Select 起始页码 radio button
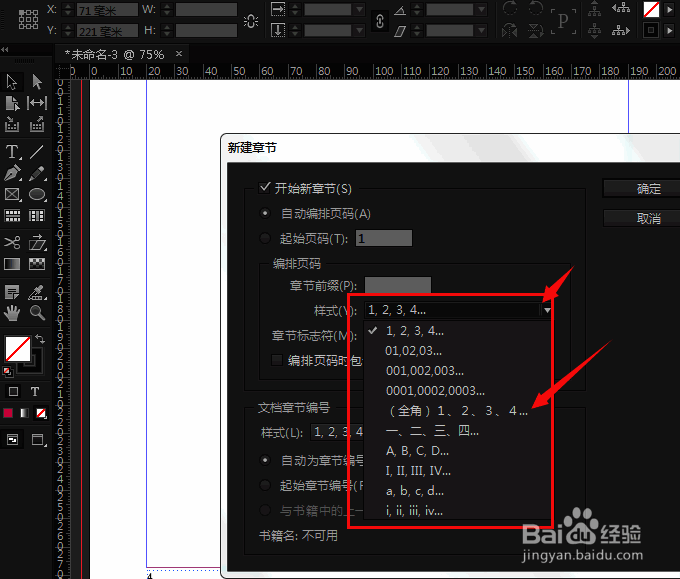680x579 pixels. [x=265, y=238]
